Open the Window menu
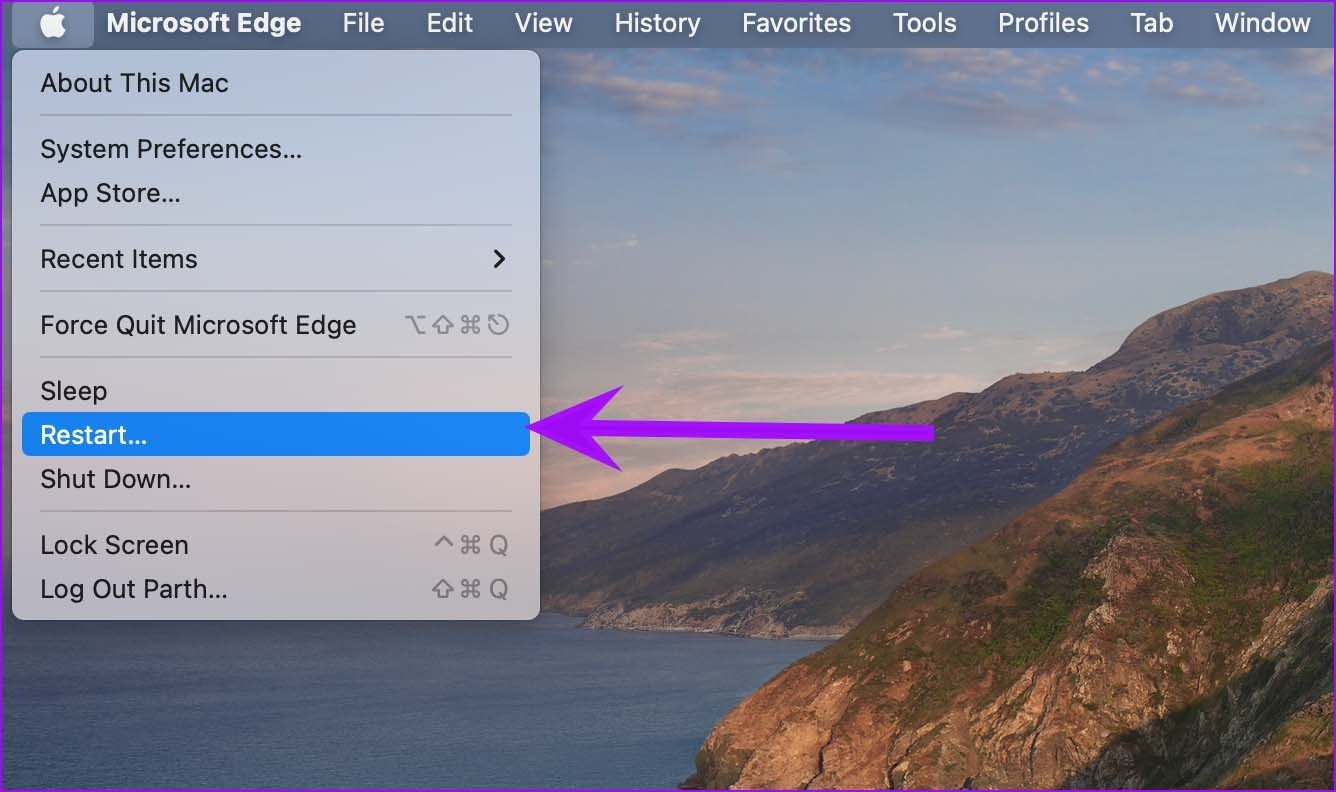Screen dimensions: 1336x792 [x=1262, y=23]
